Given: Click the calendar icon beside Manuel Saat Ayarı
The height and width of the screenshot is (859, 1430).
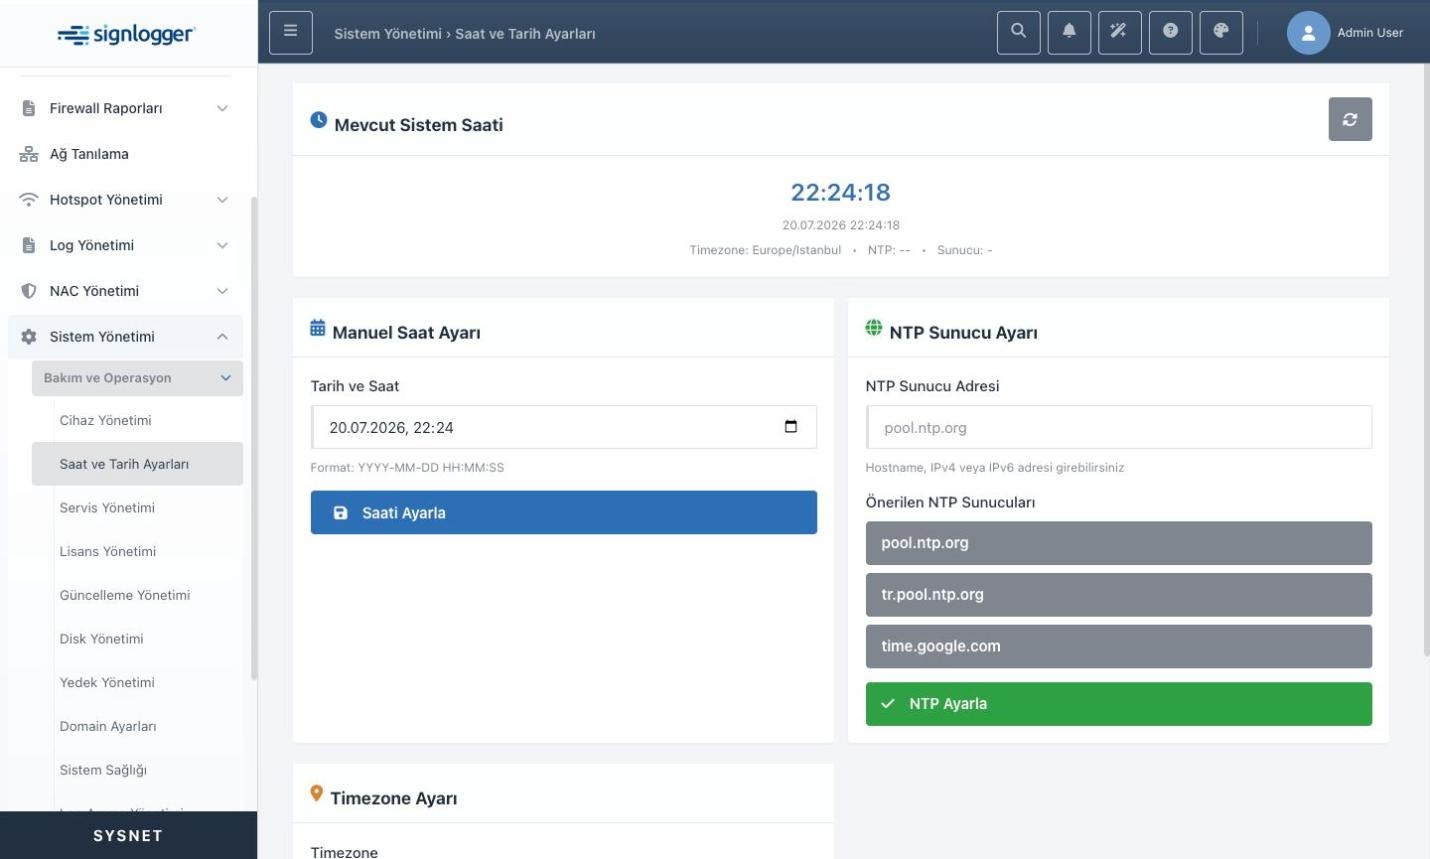Looking at the screenshot, I should click(x=318, y=328).
